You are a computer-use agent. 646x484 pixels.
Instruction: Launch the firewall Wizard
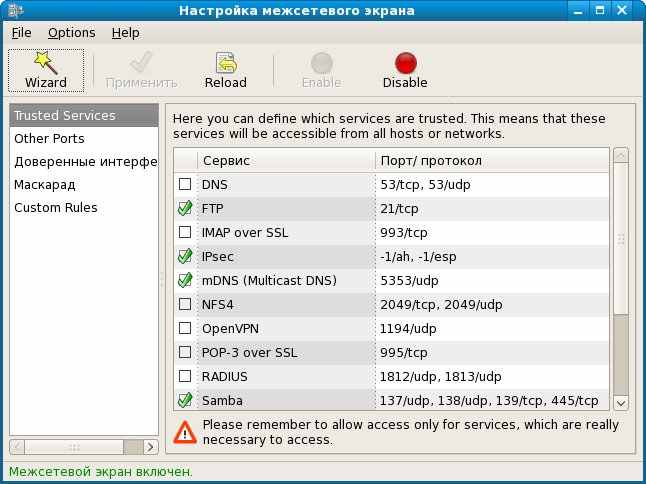point(46,71)
